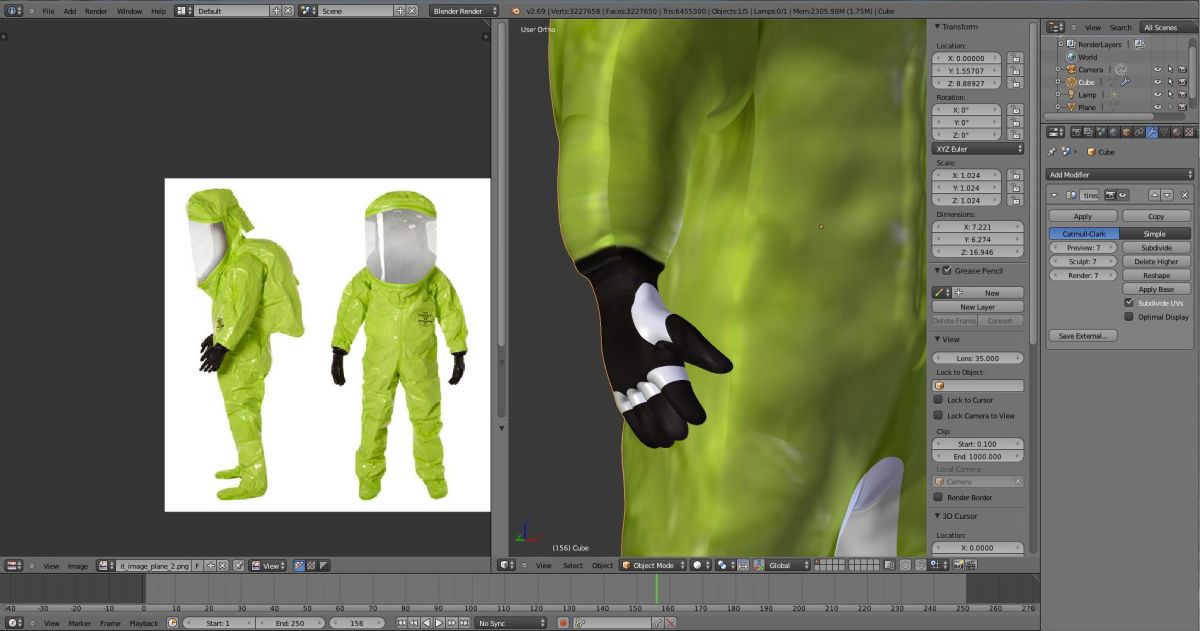Toggle Cube selectability arrow in outliner
This screenshot has height=631, width=1200.
[1169, 82]
